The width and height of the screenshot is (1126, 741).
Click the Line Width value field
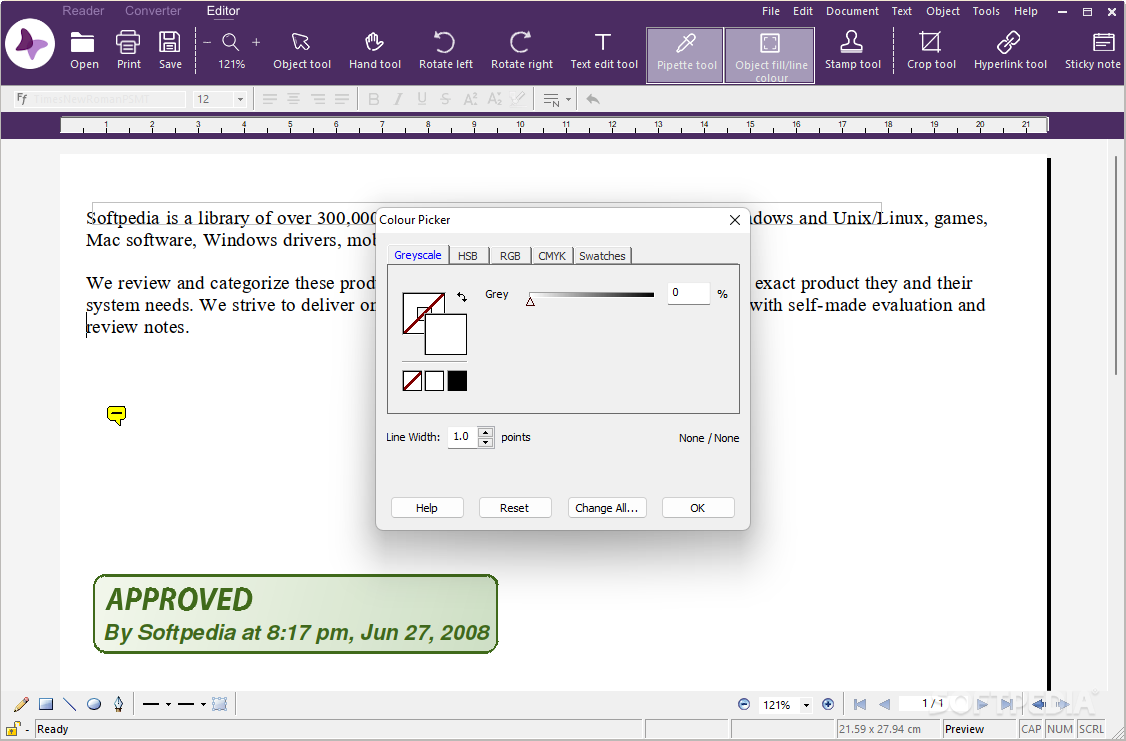click(x=463, y=437)
